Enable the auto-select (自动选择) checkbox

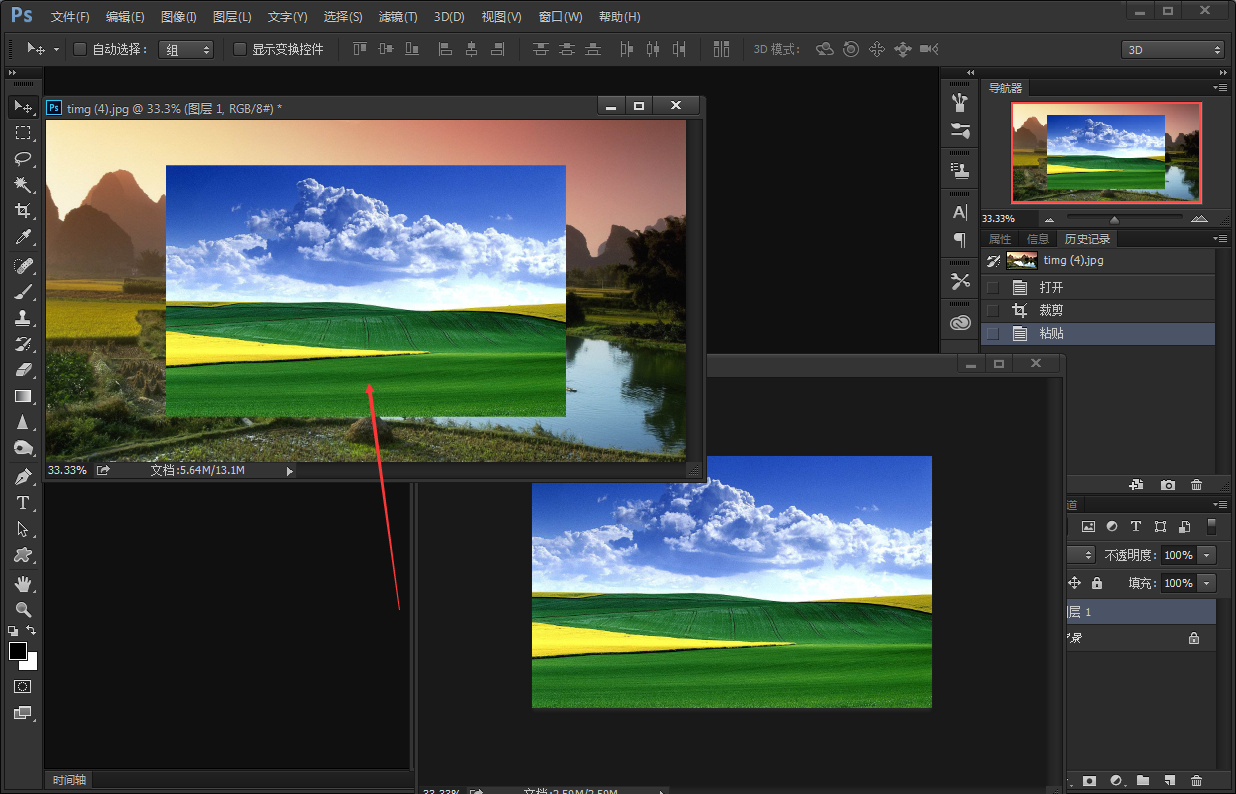pos(80,49)
